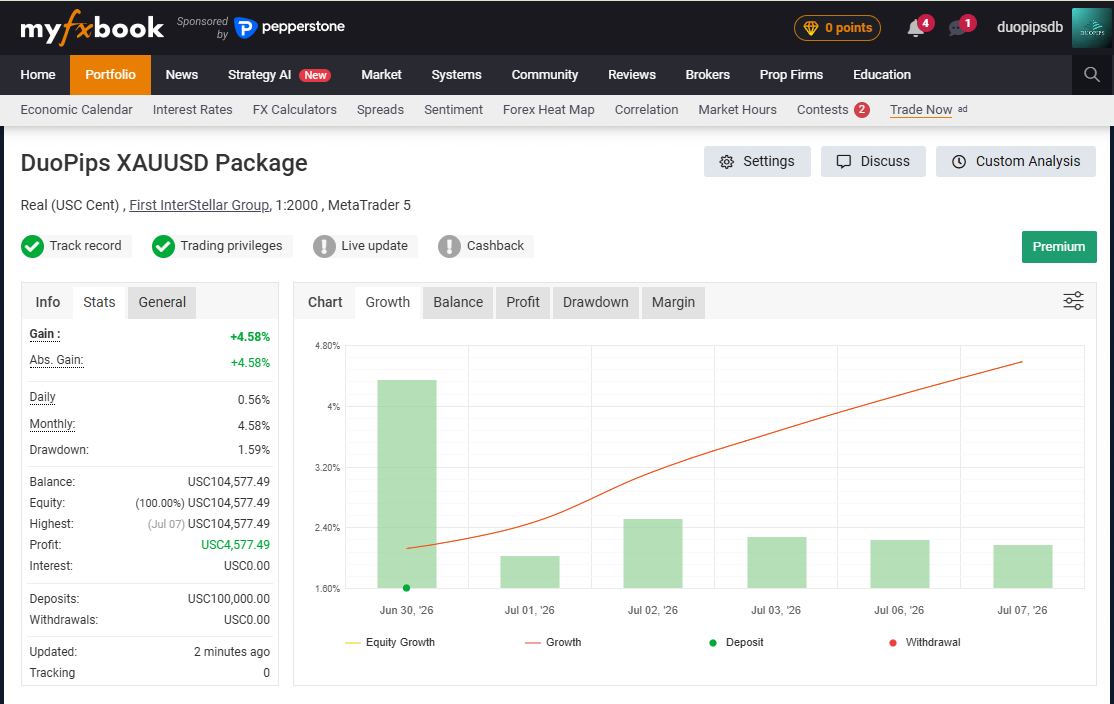1114x704 pixels.
Task: Switch to the Drawdown chart tab
Action: pos(595,303)
